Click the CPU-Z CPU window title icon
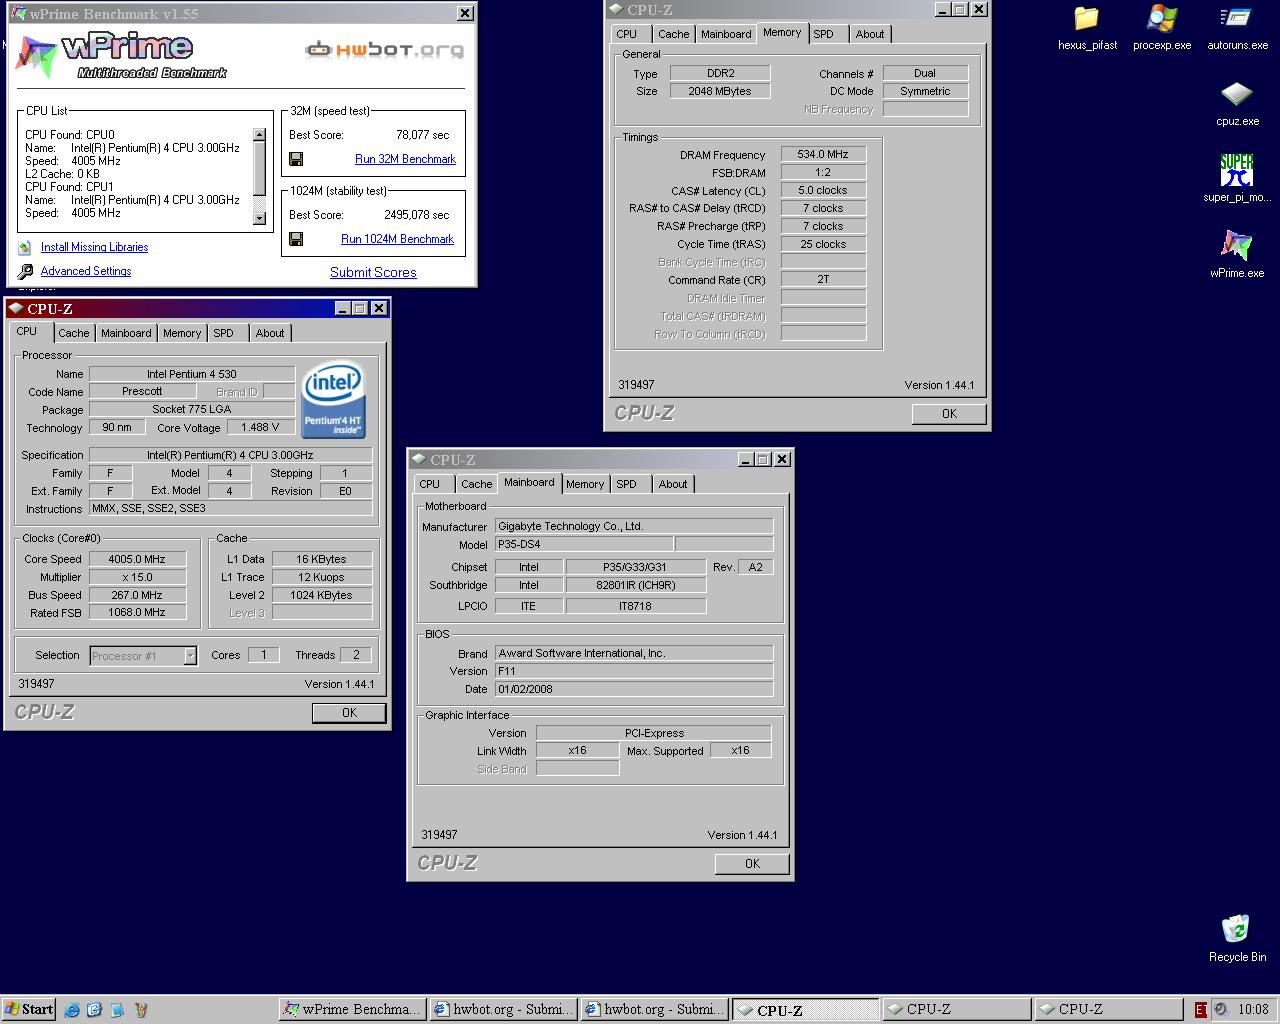The height and width of the screenshot is (1024, 1280). (15, 308)
